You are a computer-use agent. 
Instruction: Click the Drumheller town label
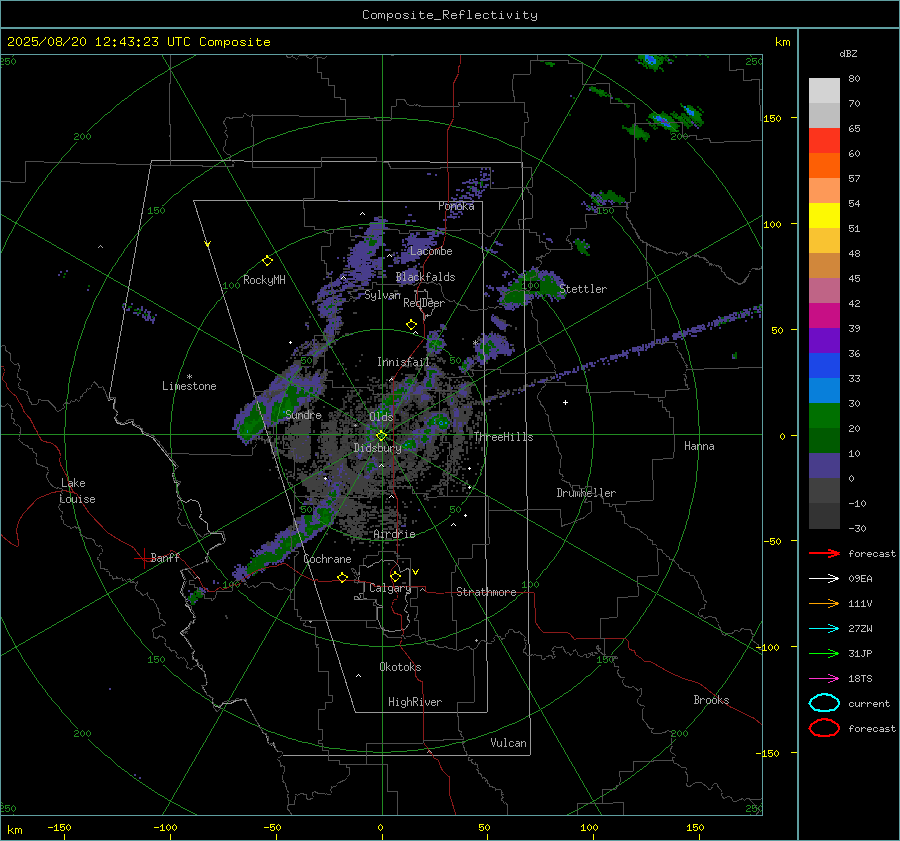[x=586, y=493]
